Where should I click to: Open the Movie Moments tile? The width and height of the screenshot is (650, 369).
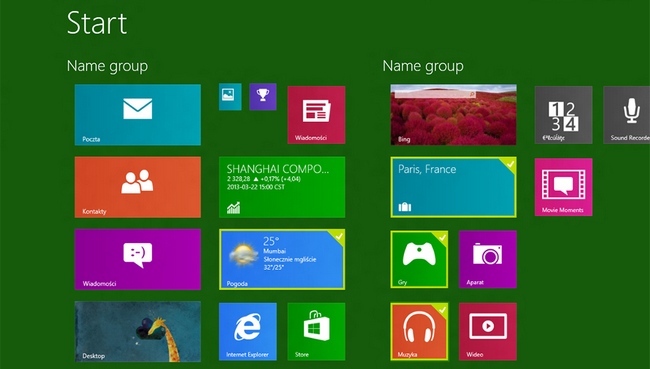tap(563, 187)
